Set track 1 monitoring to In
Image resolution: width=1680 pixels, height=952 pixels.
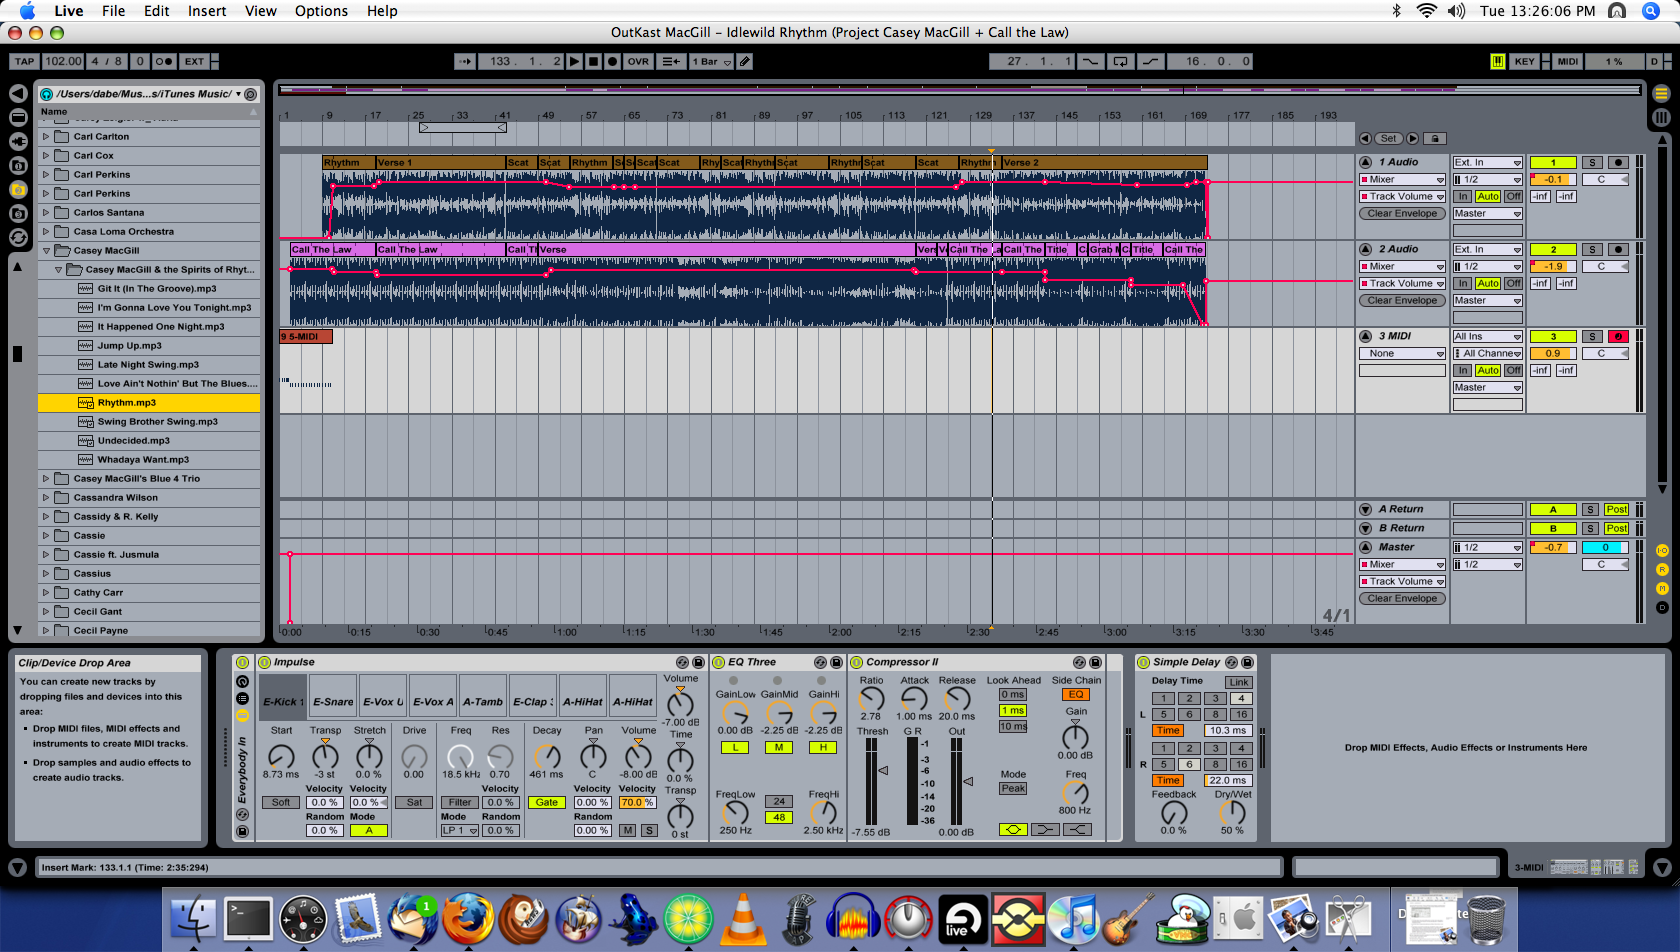[1463, 197]
